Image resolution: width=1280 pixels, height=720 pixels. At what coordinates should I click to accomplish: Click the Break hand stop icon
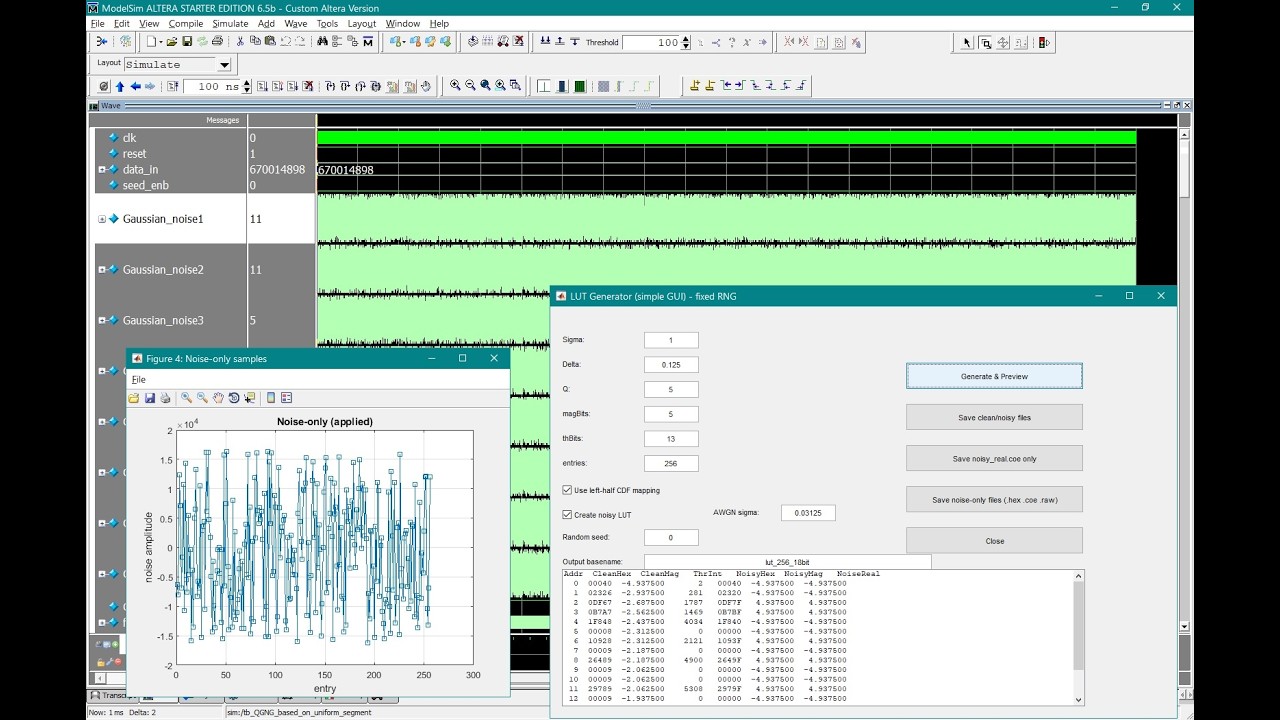pos(425,86)
